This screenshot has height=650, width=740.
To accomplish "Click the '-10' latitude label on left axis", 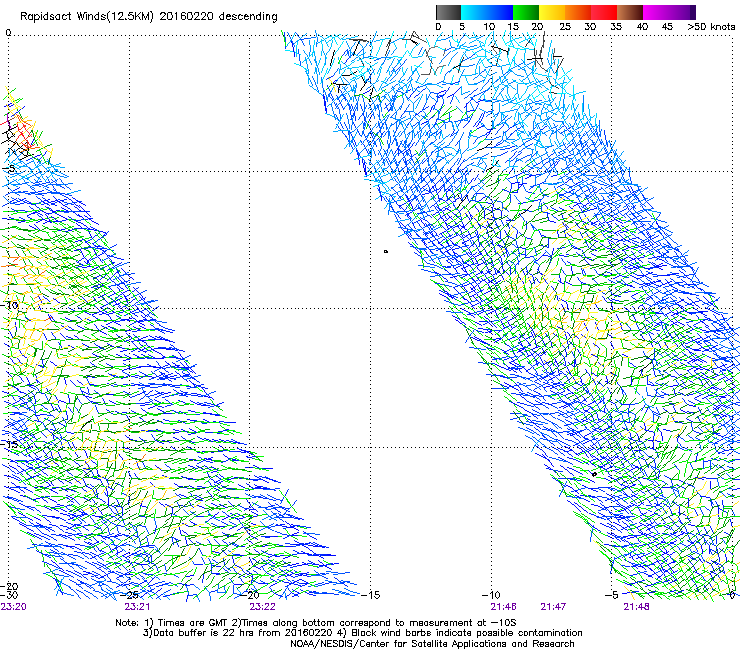I will point(9,305).
